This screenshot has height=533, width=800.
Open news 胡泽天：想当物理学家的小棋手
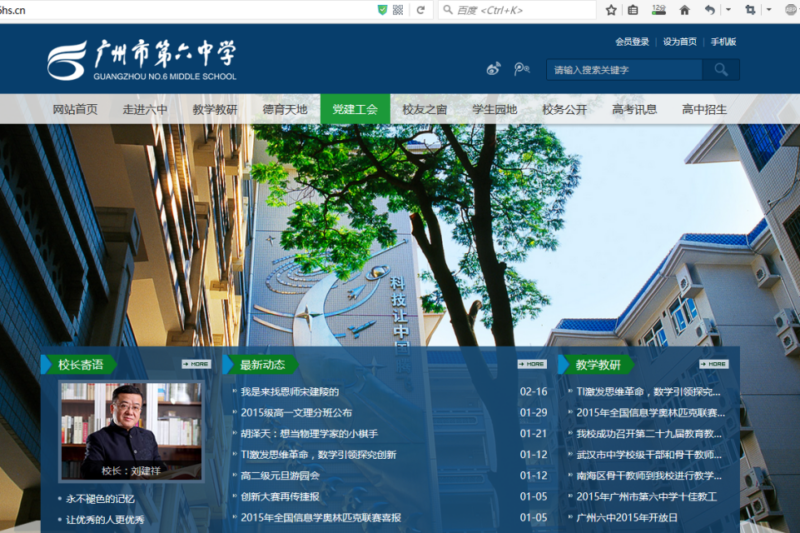point(309,434)
